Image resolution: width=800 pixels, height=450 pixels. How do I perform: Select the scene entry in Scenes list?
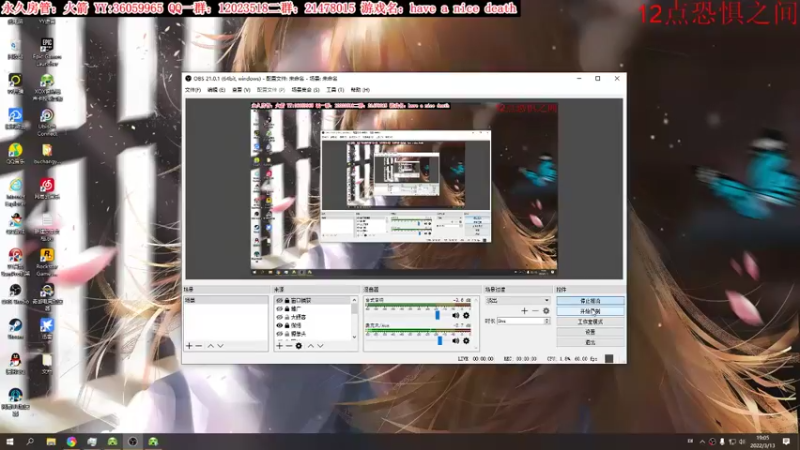point(226,301)
